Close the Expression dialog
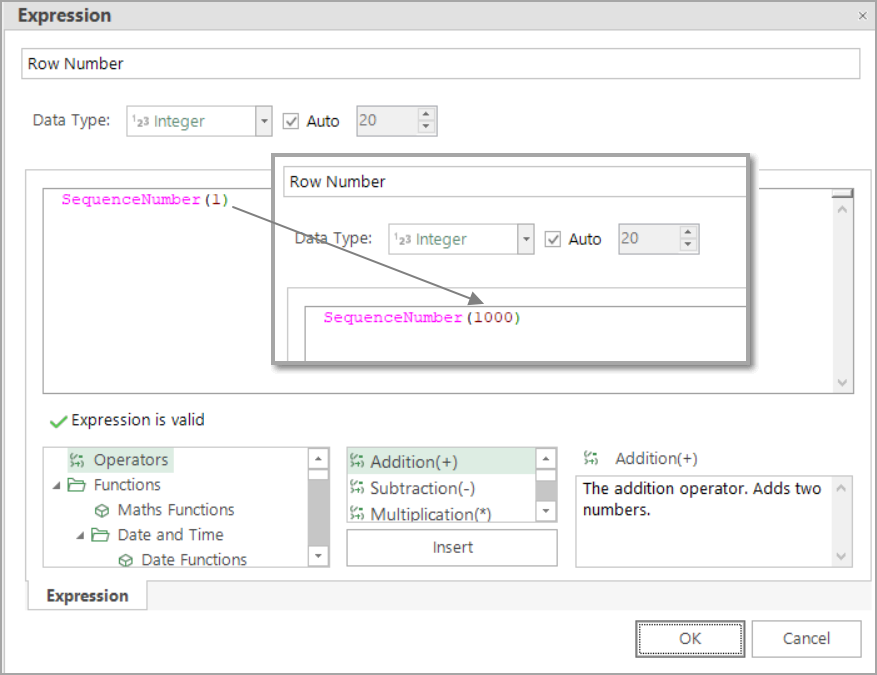 point(862,16)
